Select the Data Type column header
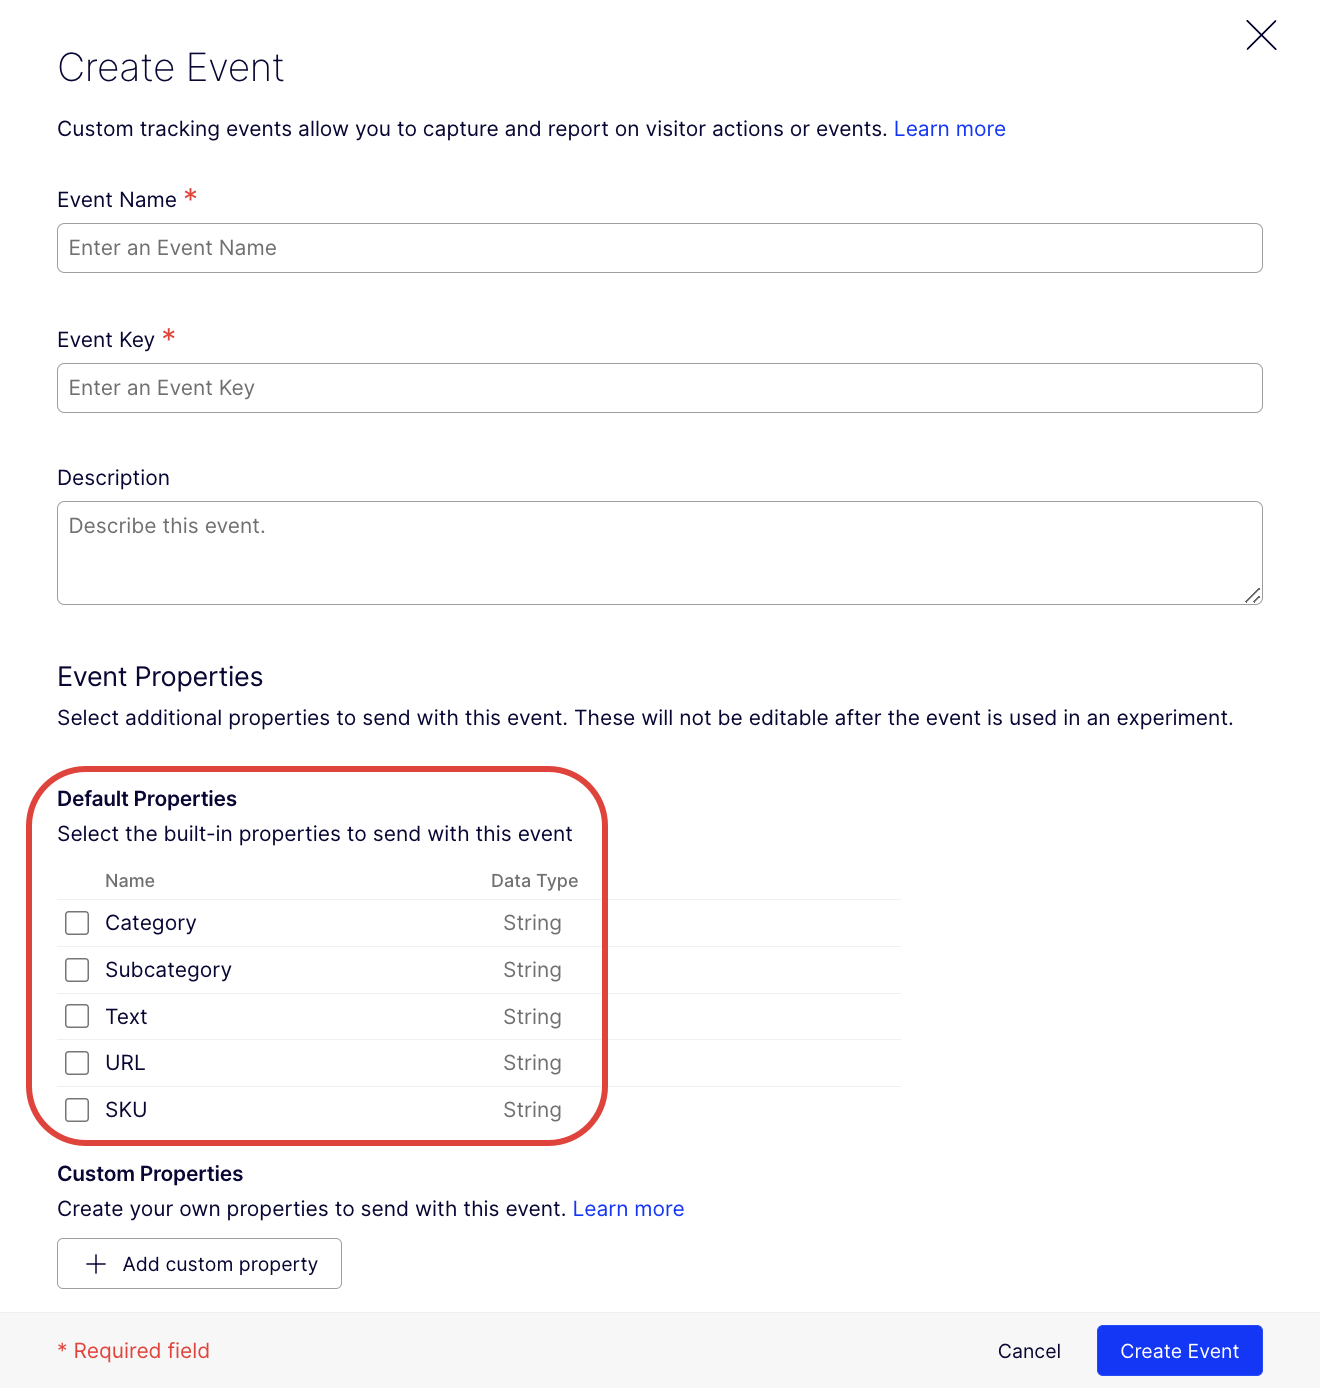The width and height of the screenshot is (1320, 1388). coord(534,880)
